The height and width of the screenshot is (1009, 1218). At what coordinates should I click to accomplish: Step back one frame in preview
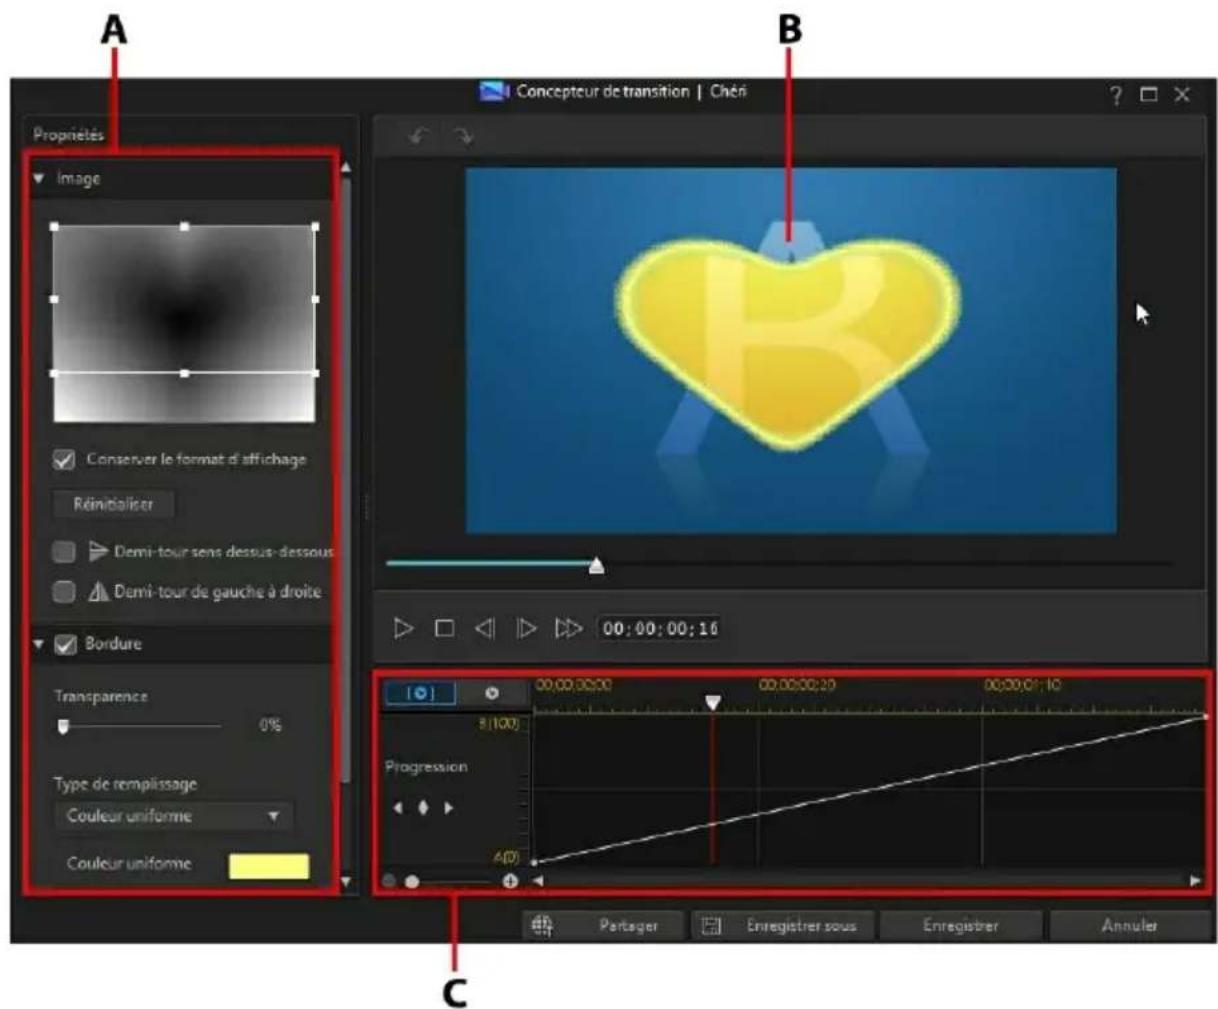point(487,627)
